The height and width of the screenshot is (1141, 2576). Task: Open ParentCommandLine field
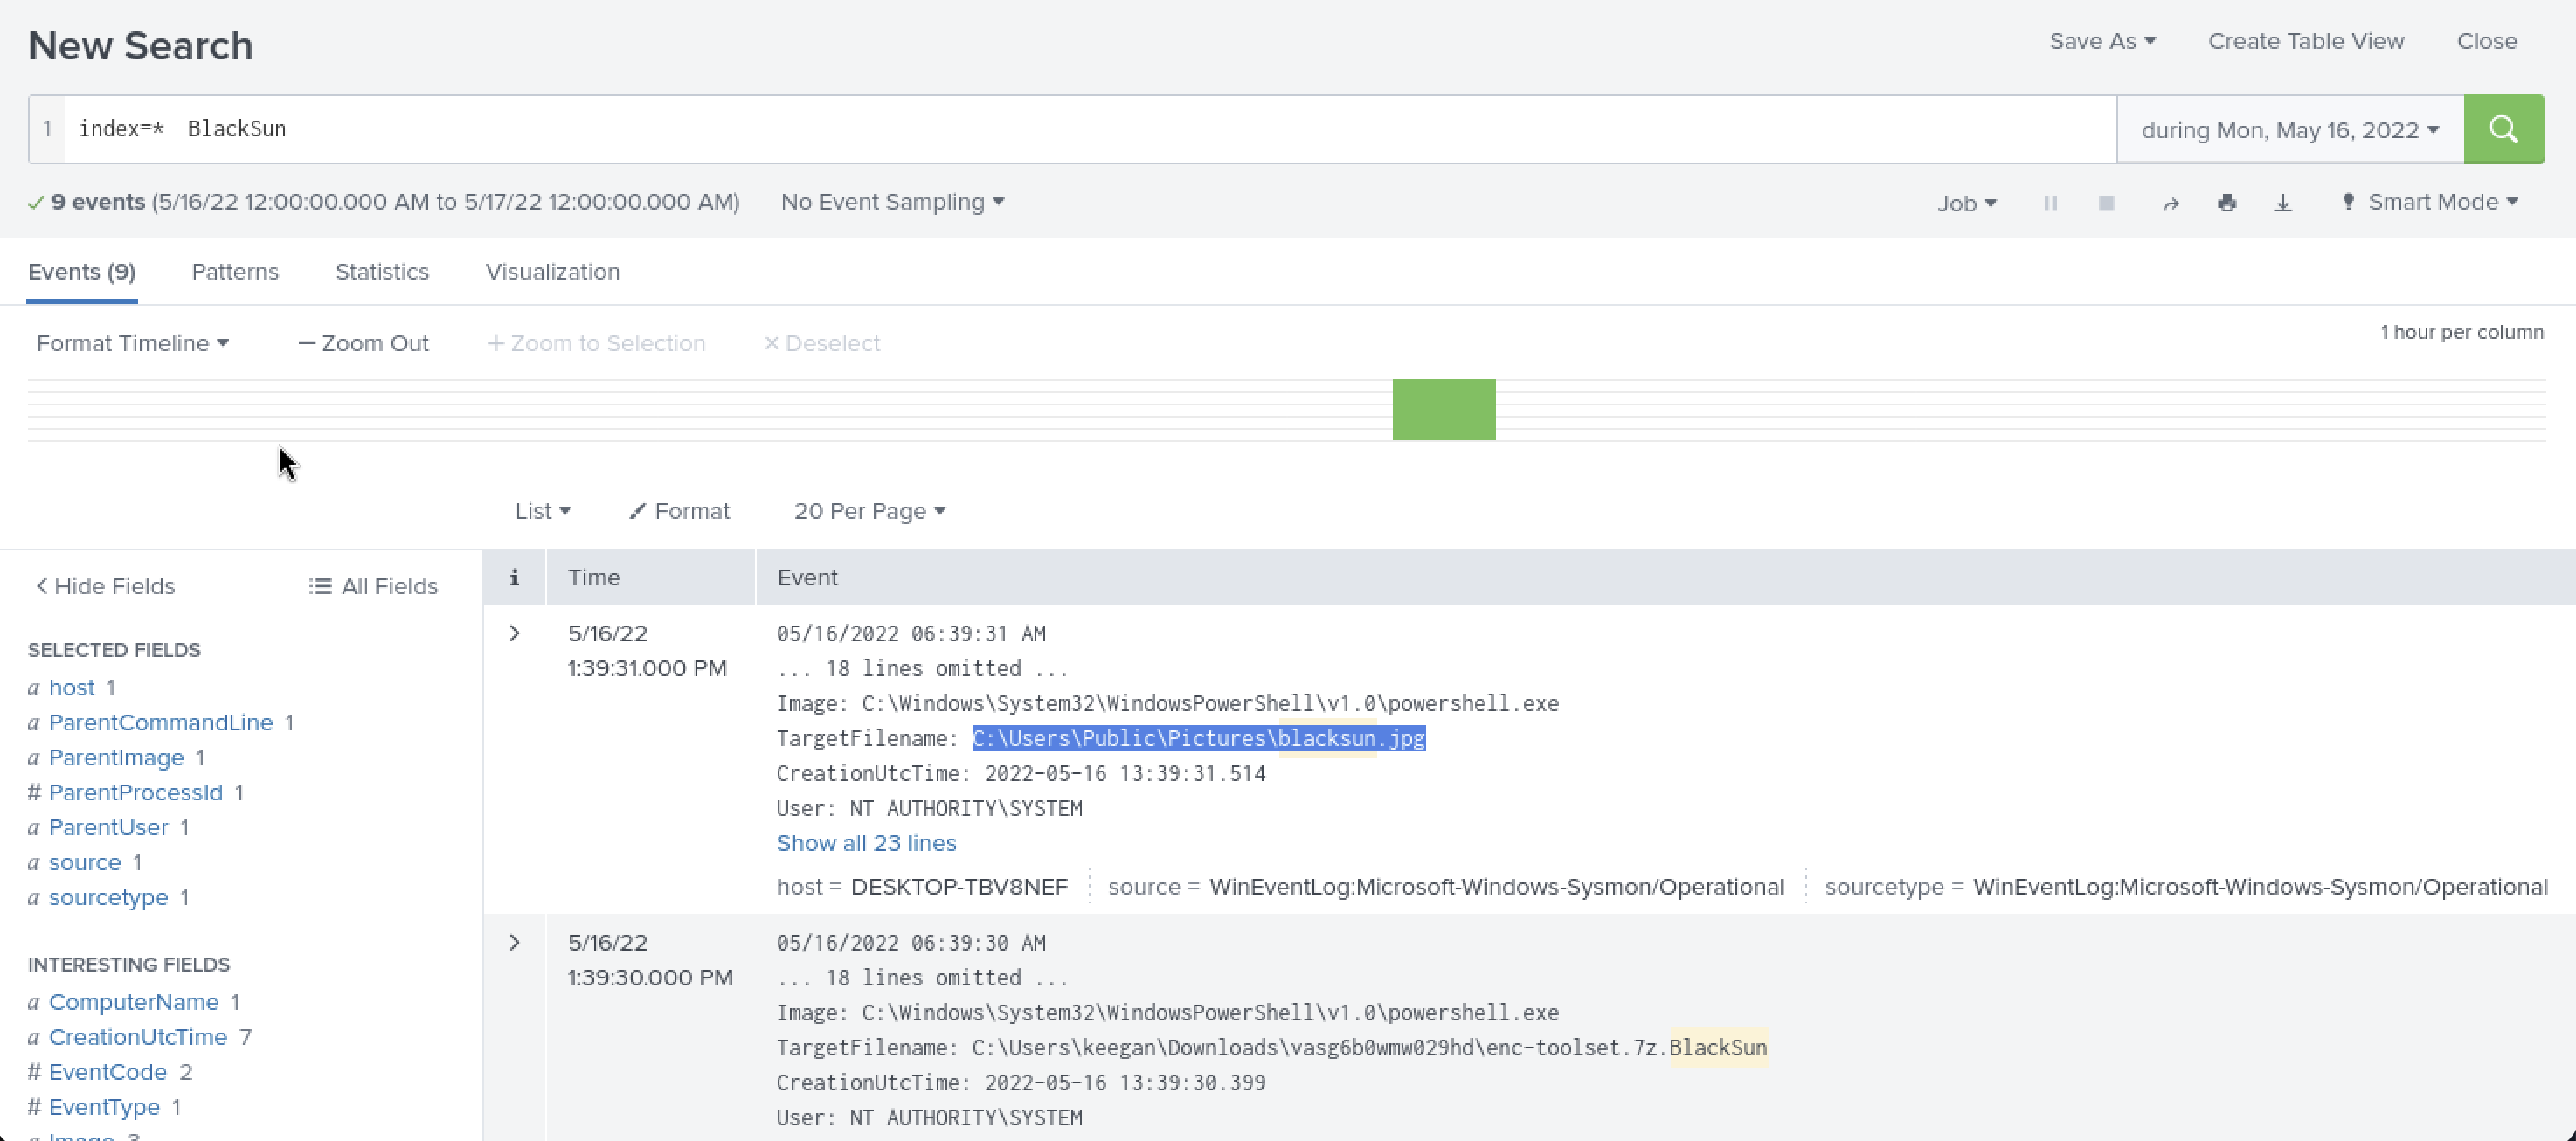pyautogui.click(x=161, y=723)
